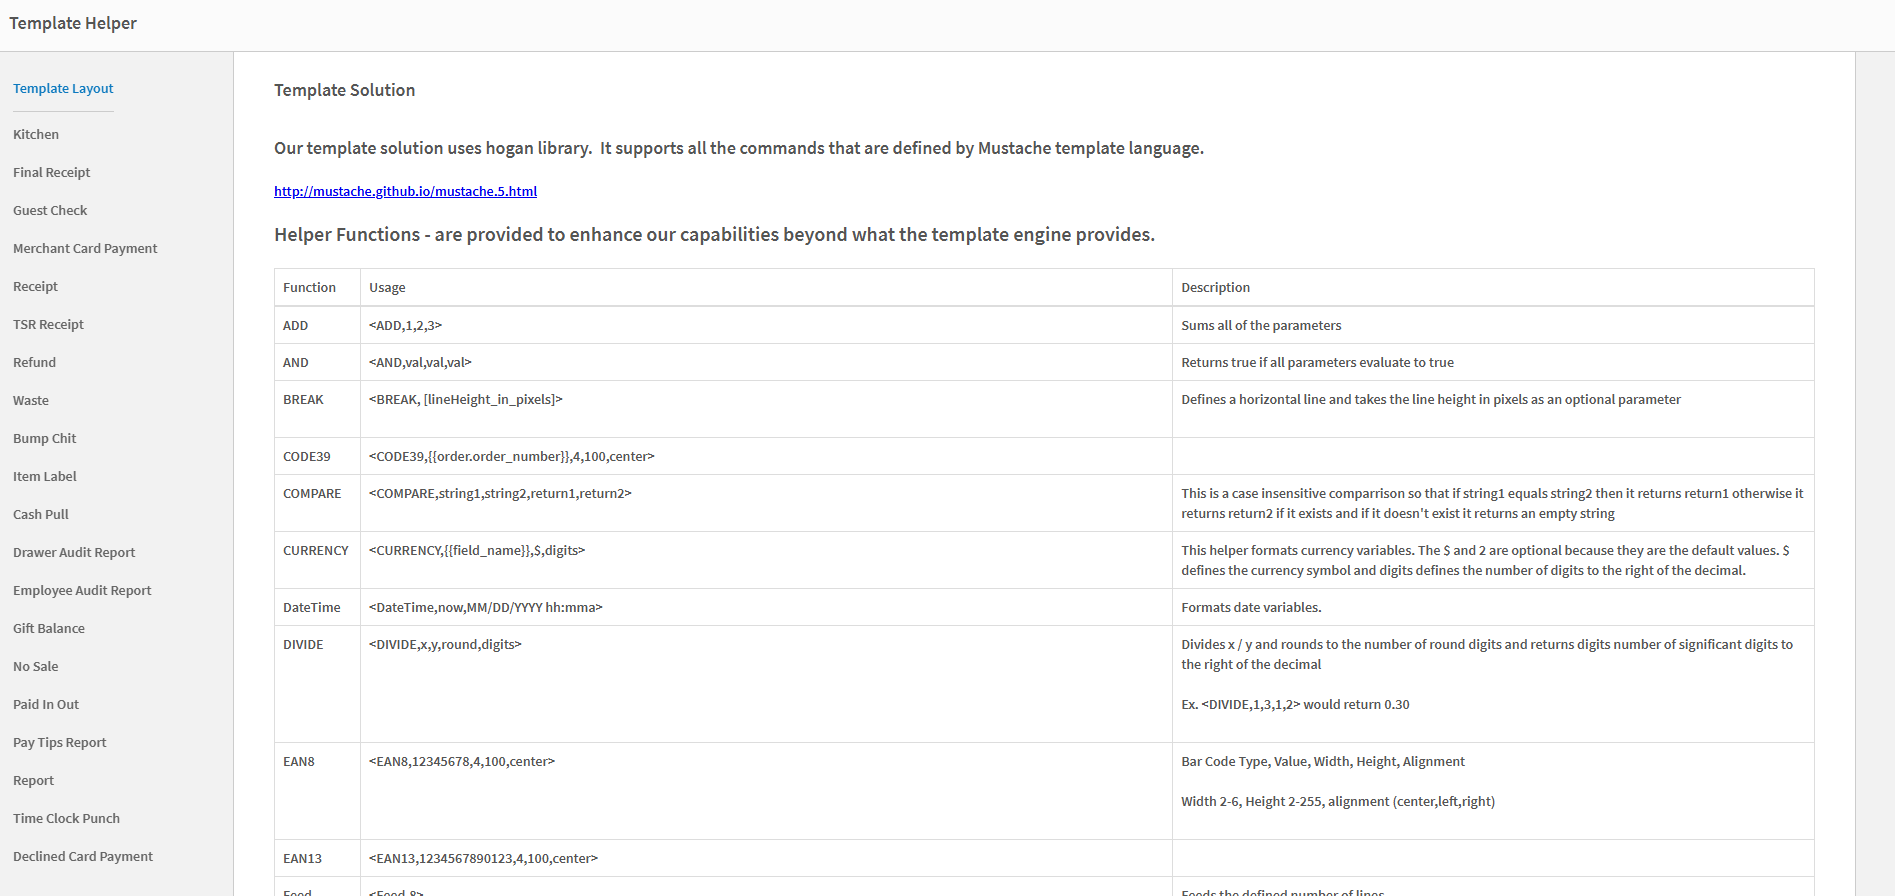View the Refund template page
The height and width of the screenshot is (896, 1895).
pyautogui.click(x=34, y=362)
